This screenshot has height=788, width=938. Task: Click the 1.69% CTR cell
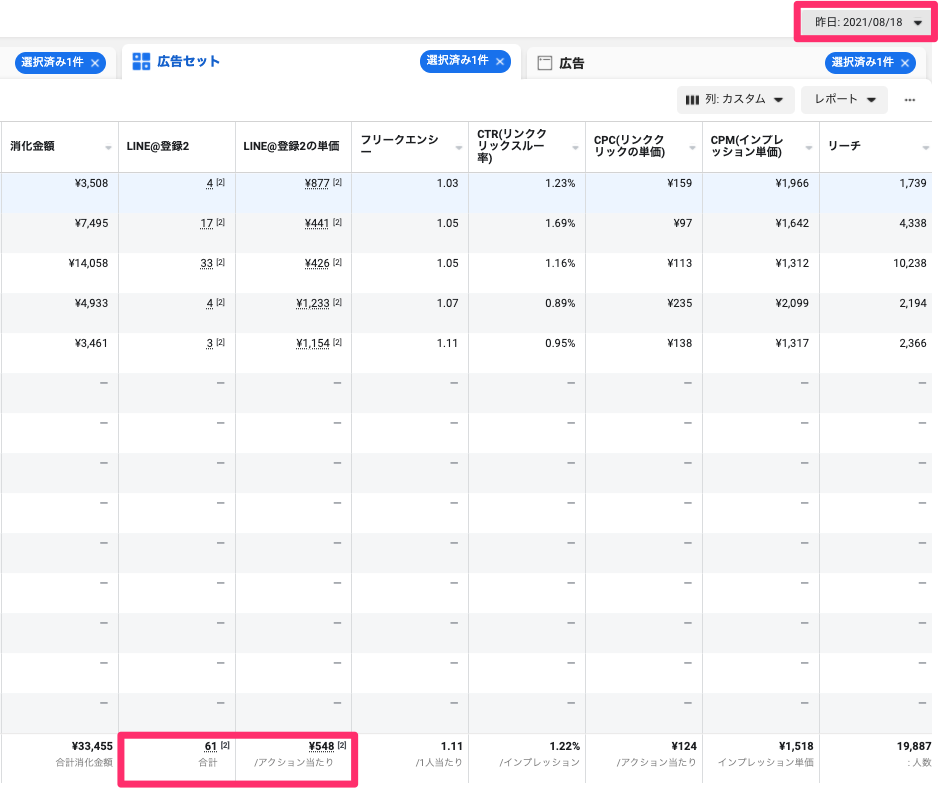[560, 223]
